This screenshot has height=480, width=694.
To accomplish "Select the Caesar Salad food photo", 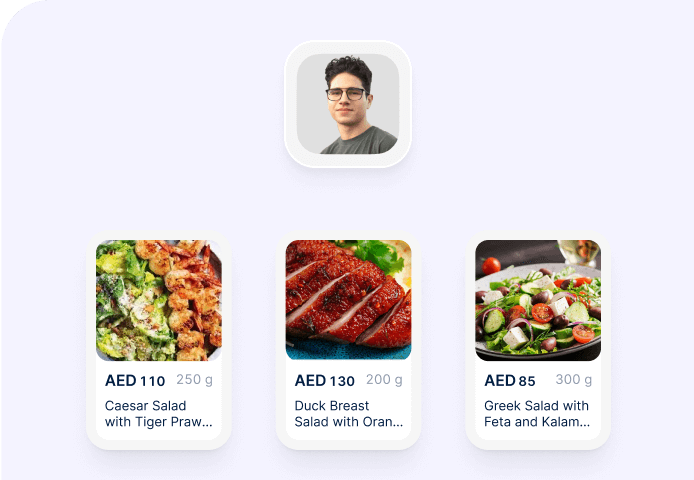I will click(159, 300).
